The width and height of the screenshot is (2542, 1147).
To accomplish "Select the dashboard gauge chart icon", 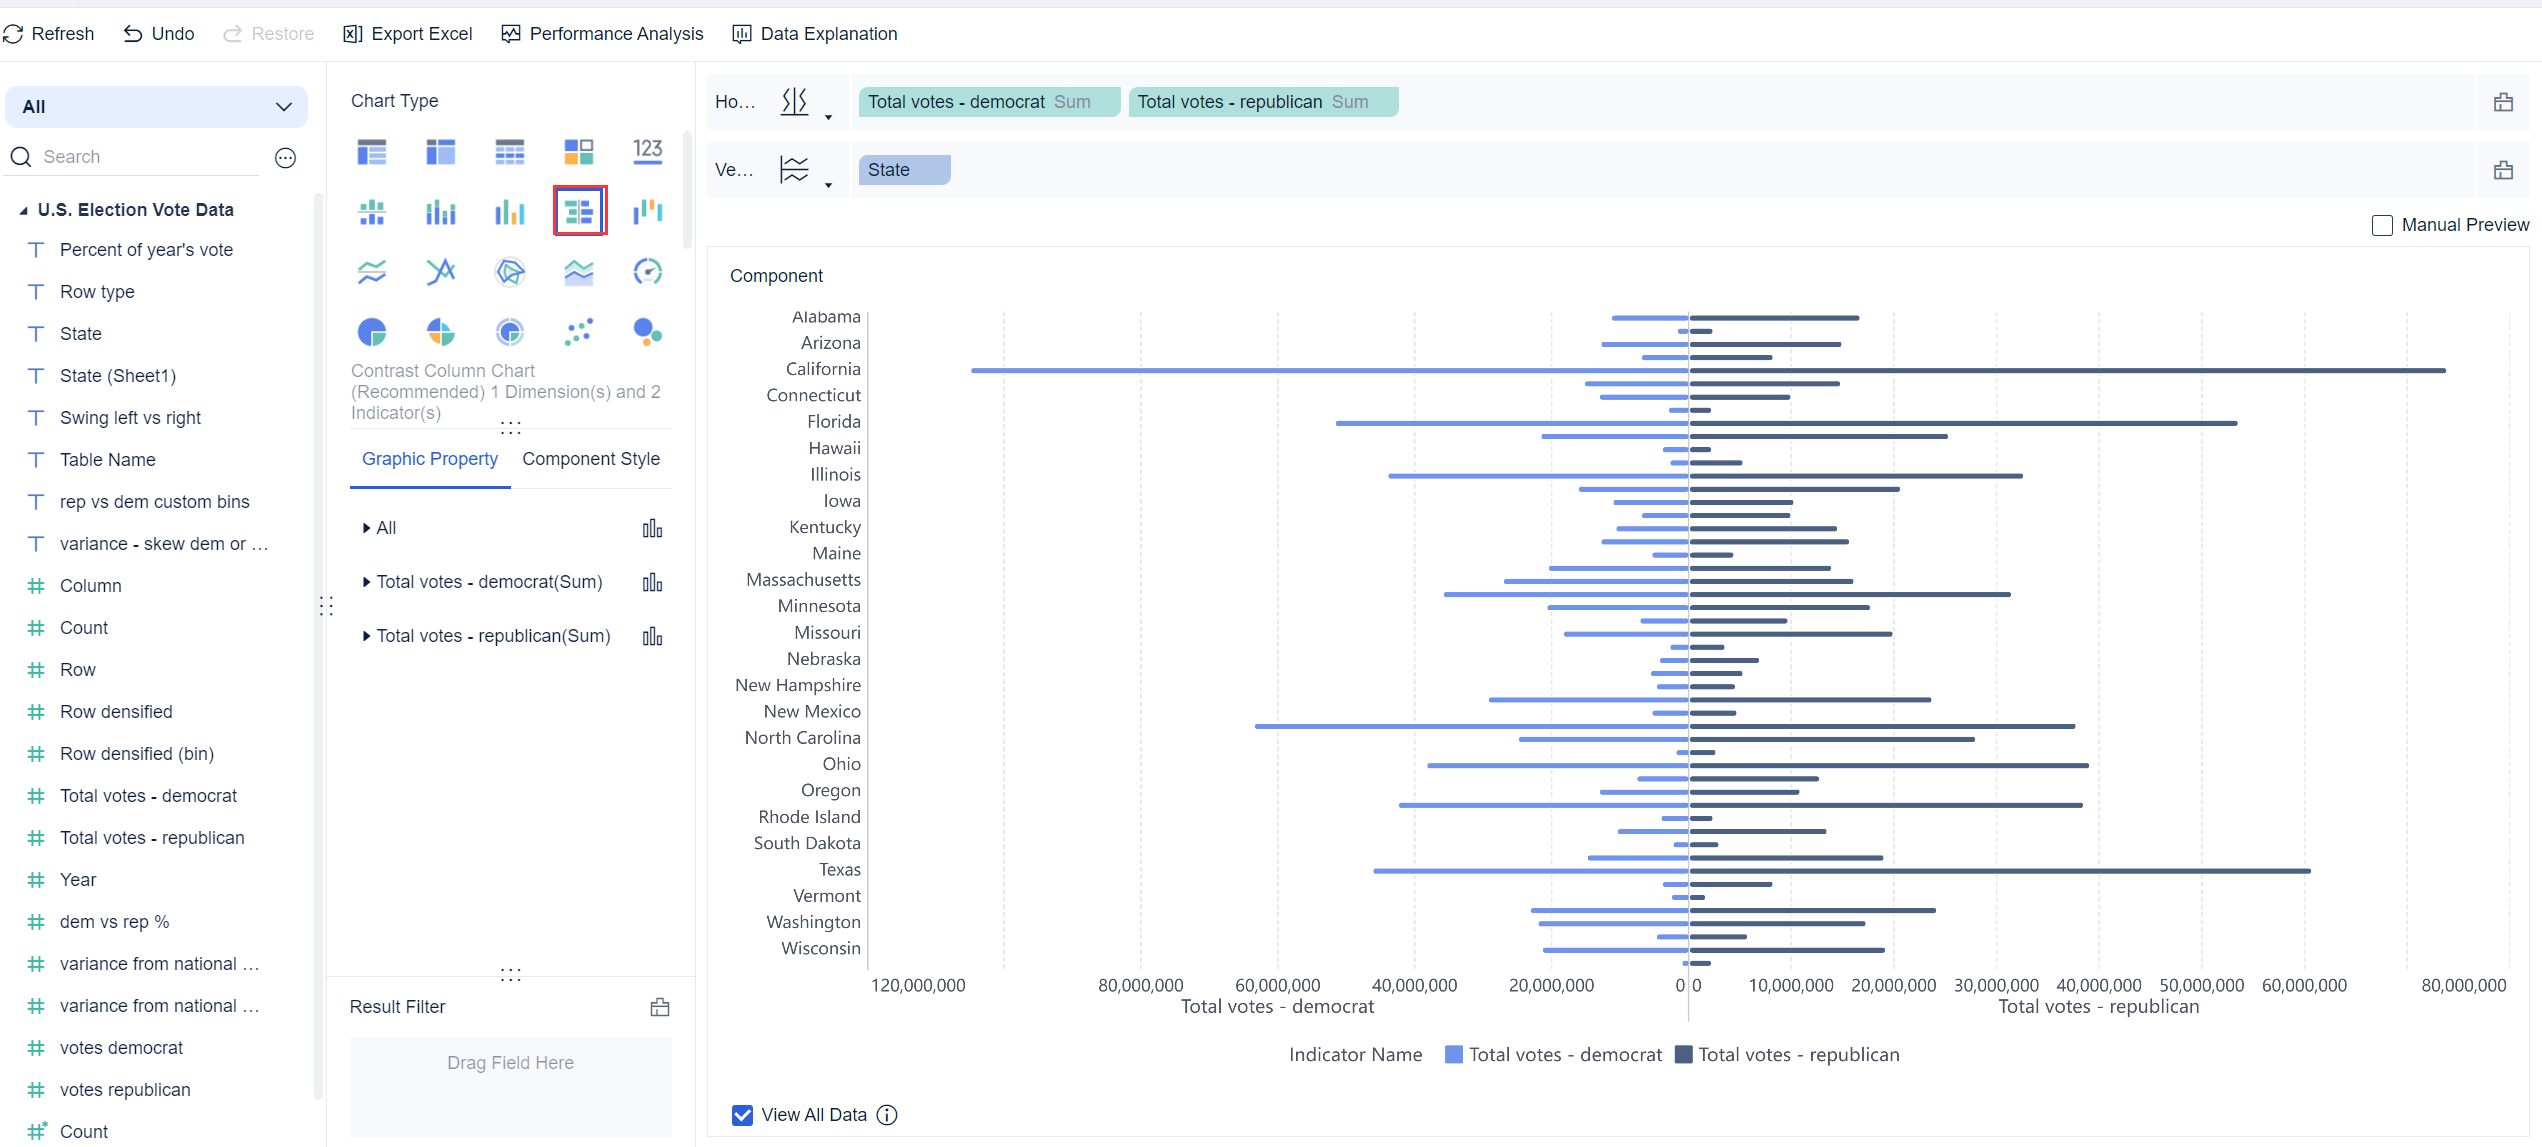I will pyautogui.click(x=647, y=272).
